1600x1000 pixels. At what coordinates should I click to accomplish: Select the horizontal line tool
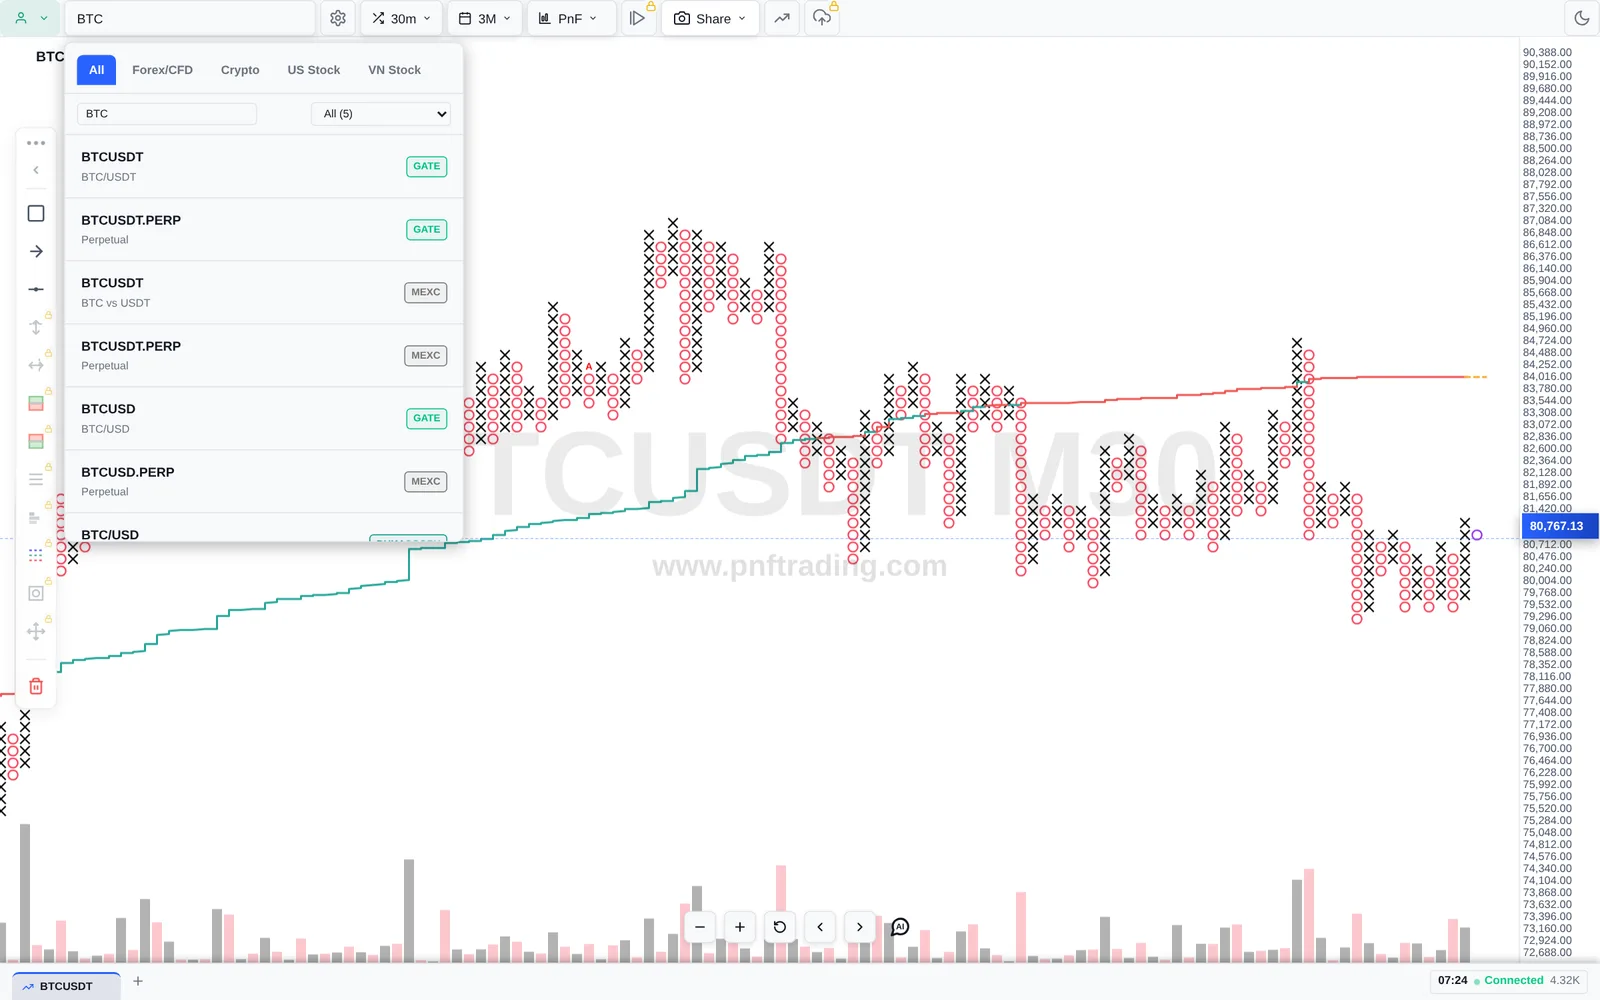point(36,289)
